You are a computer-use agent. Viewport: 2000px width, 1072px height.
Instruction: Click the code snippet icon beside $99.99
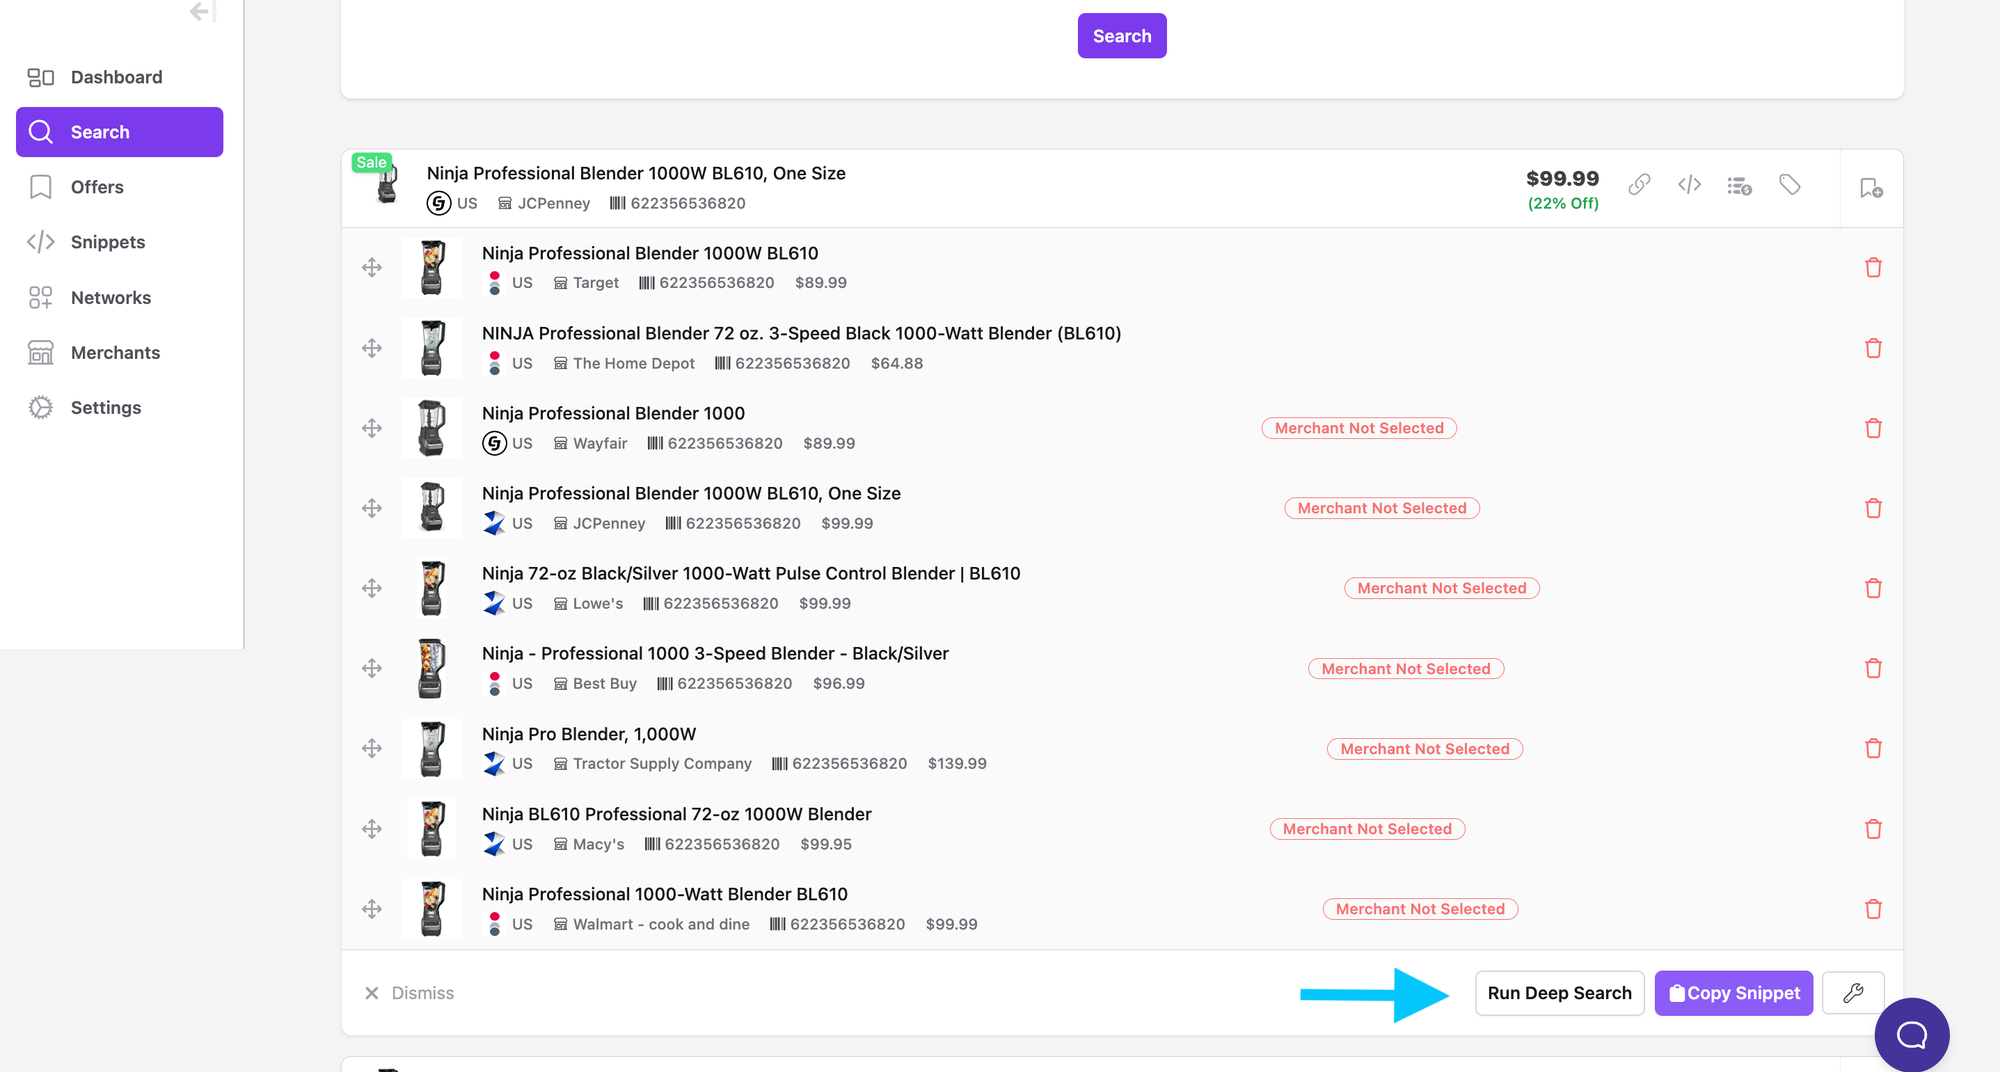[x=1689, y=185]
